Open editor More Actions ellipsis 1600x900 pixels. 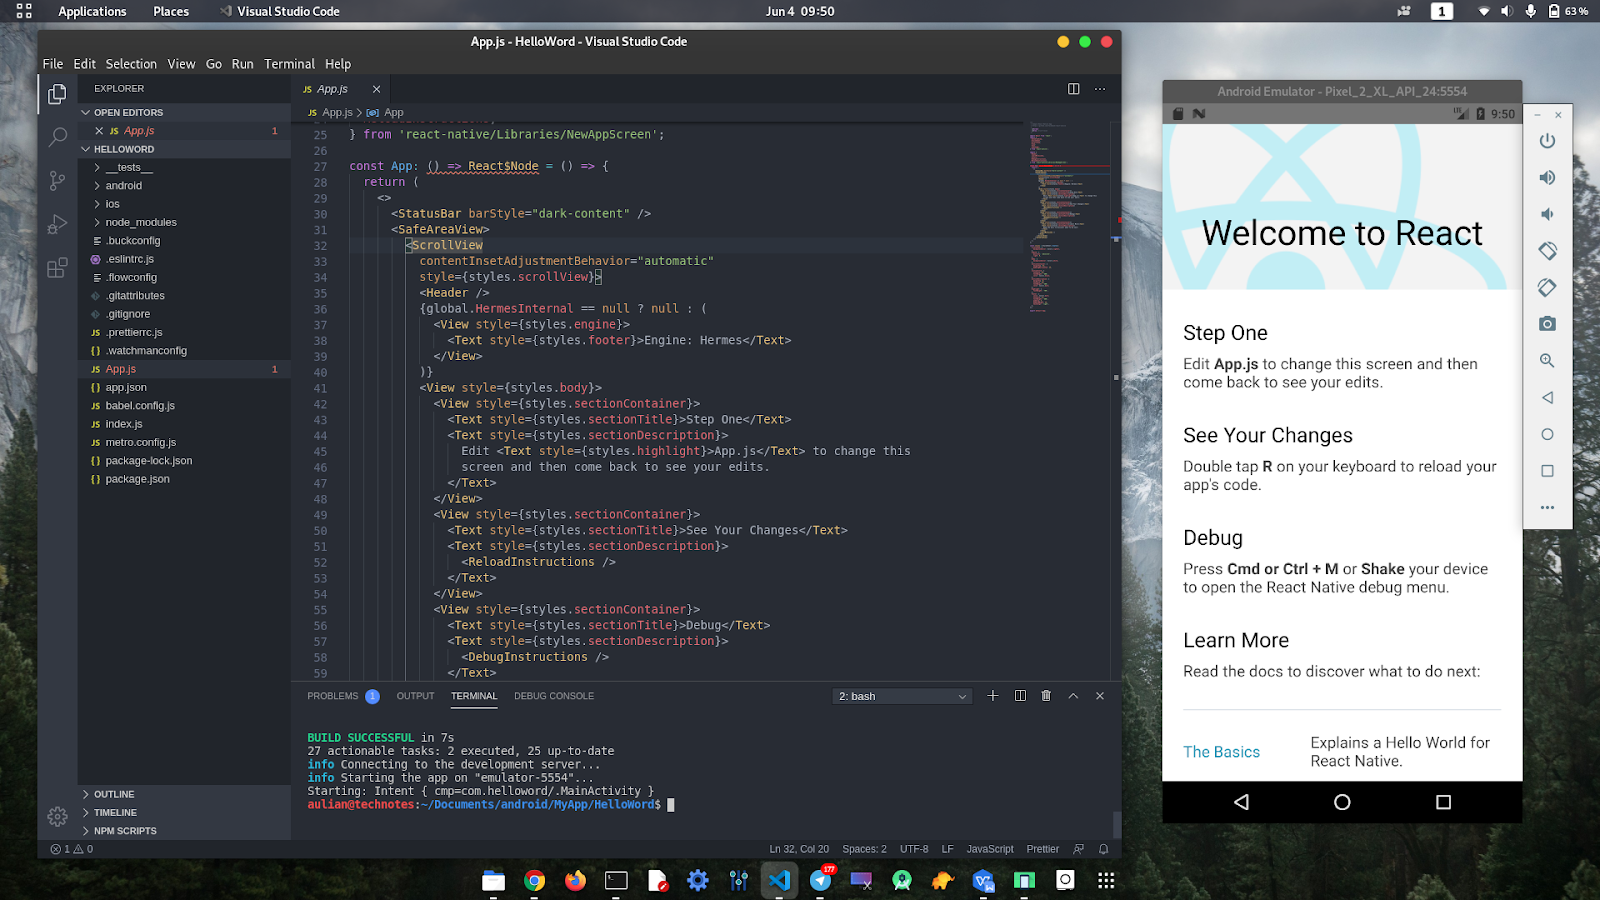[x=1100, y=89]
